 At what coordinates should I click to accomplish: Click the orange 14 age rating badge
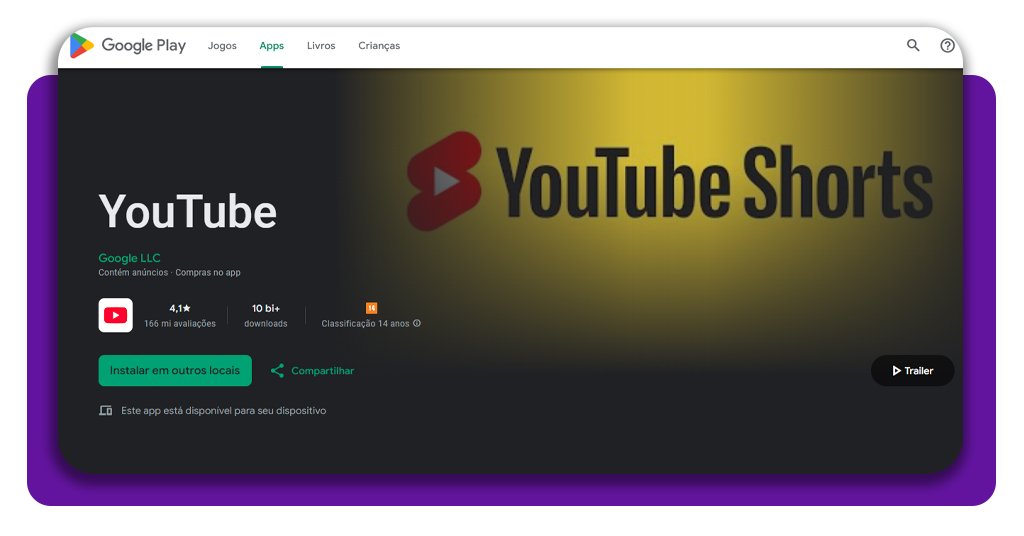click(371, 308)
